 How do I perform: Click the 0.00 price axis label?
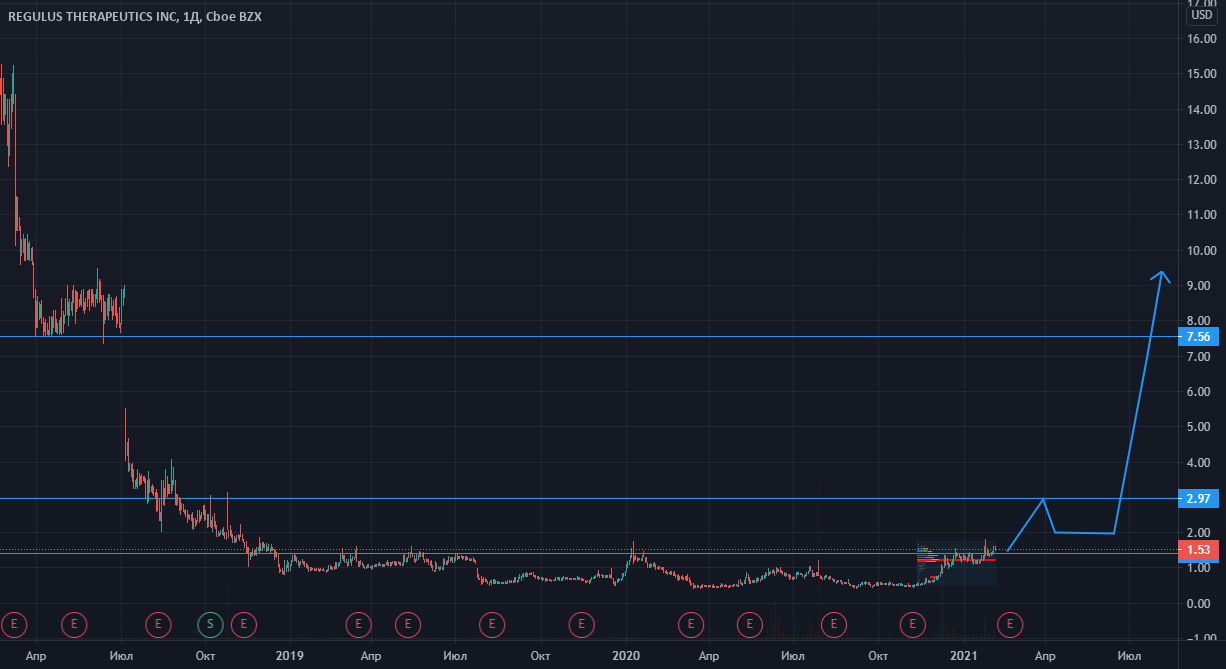point(1201,603)
